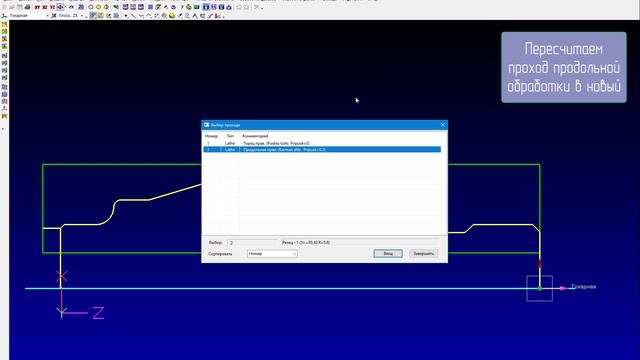
Task: Click the green monitor toolbar icon
Action: coord(196,7)
